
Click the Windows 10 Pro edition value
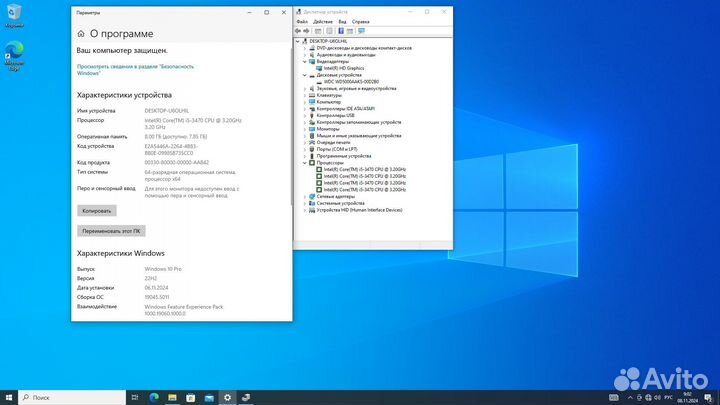tap(163, 269)
